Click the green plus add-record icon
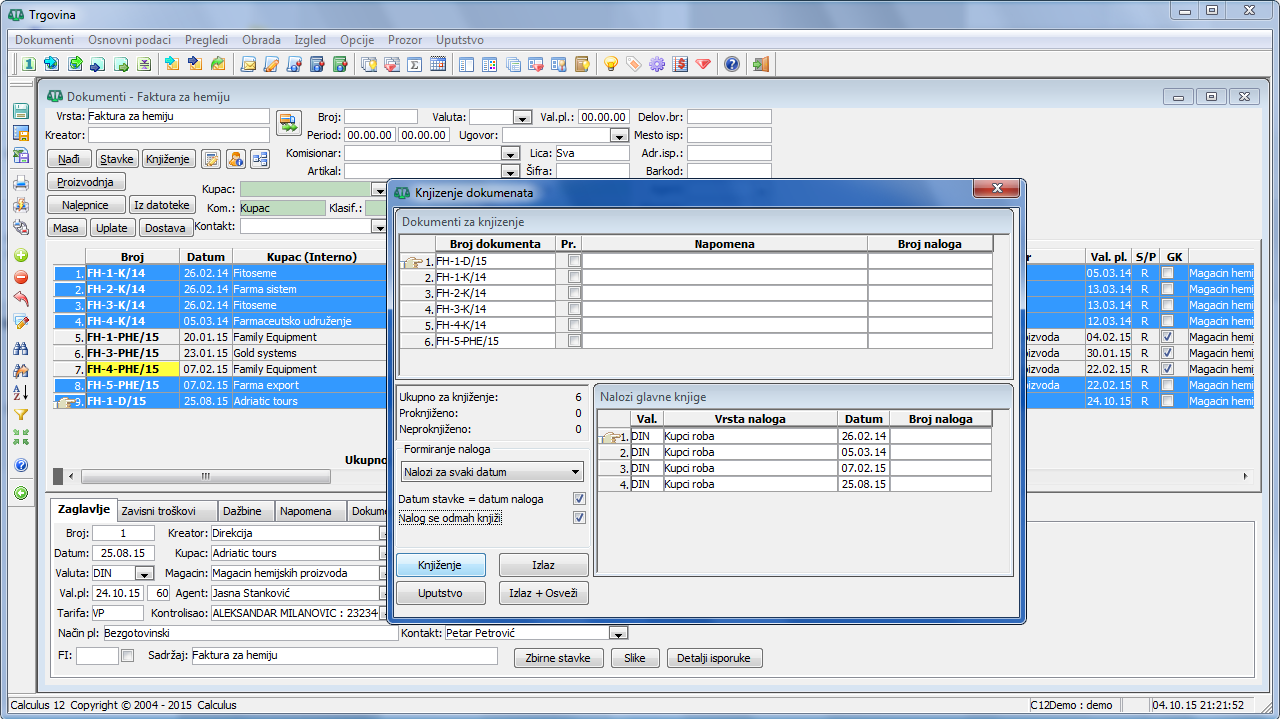 (21, 255)
